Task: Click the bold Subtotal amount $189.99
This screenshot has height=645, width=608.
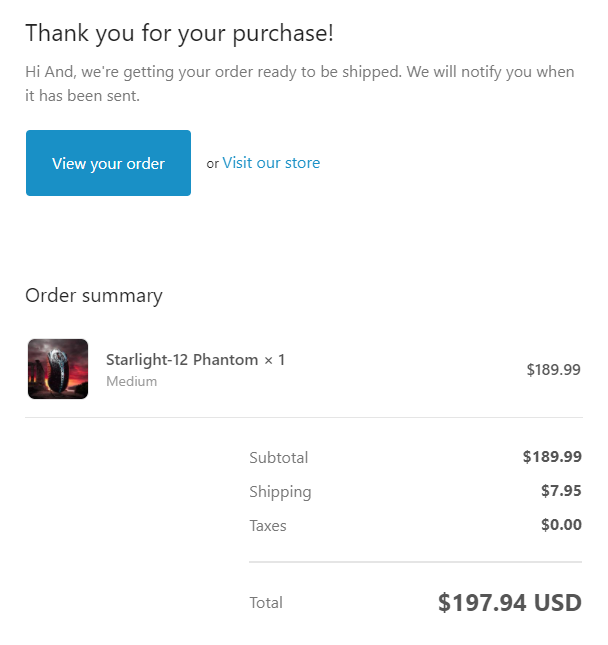Action: click(x=552, y=457)
